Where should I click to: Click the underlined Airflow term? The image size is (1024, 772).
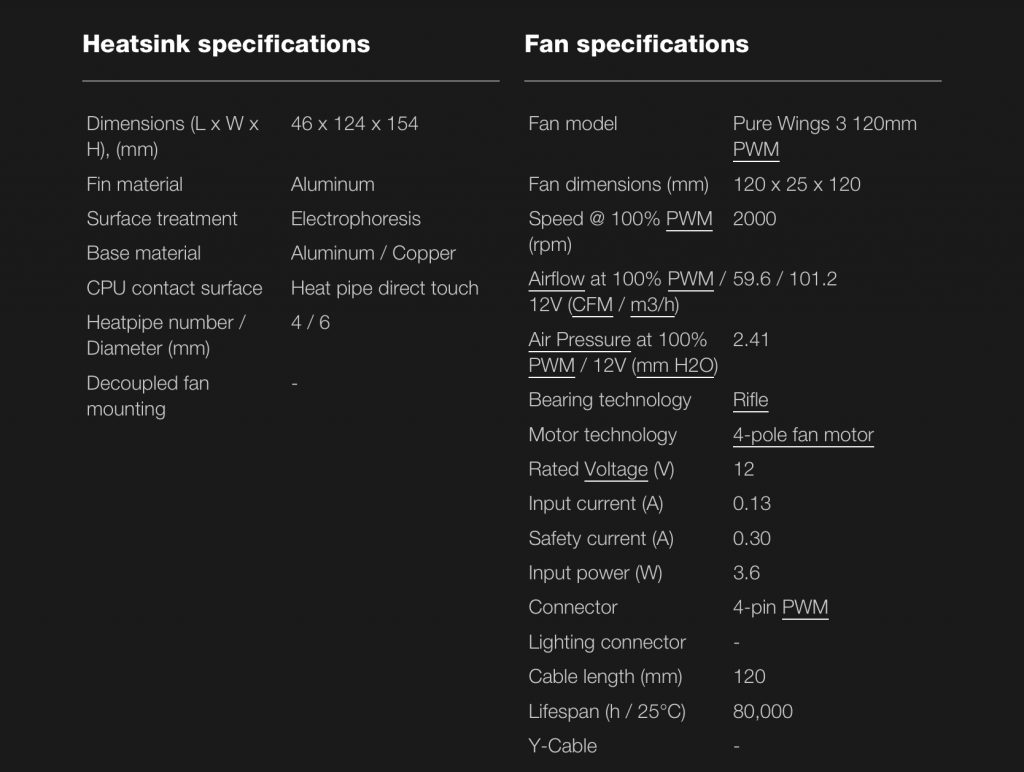click(x=556, y=280)
